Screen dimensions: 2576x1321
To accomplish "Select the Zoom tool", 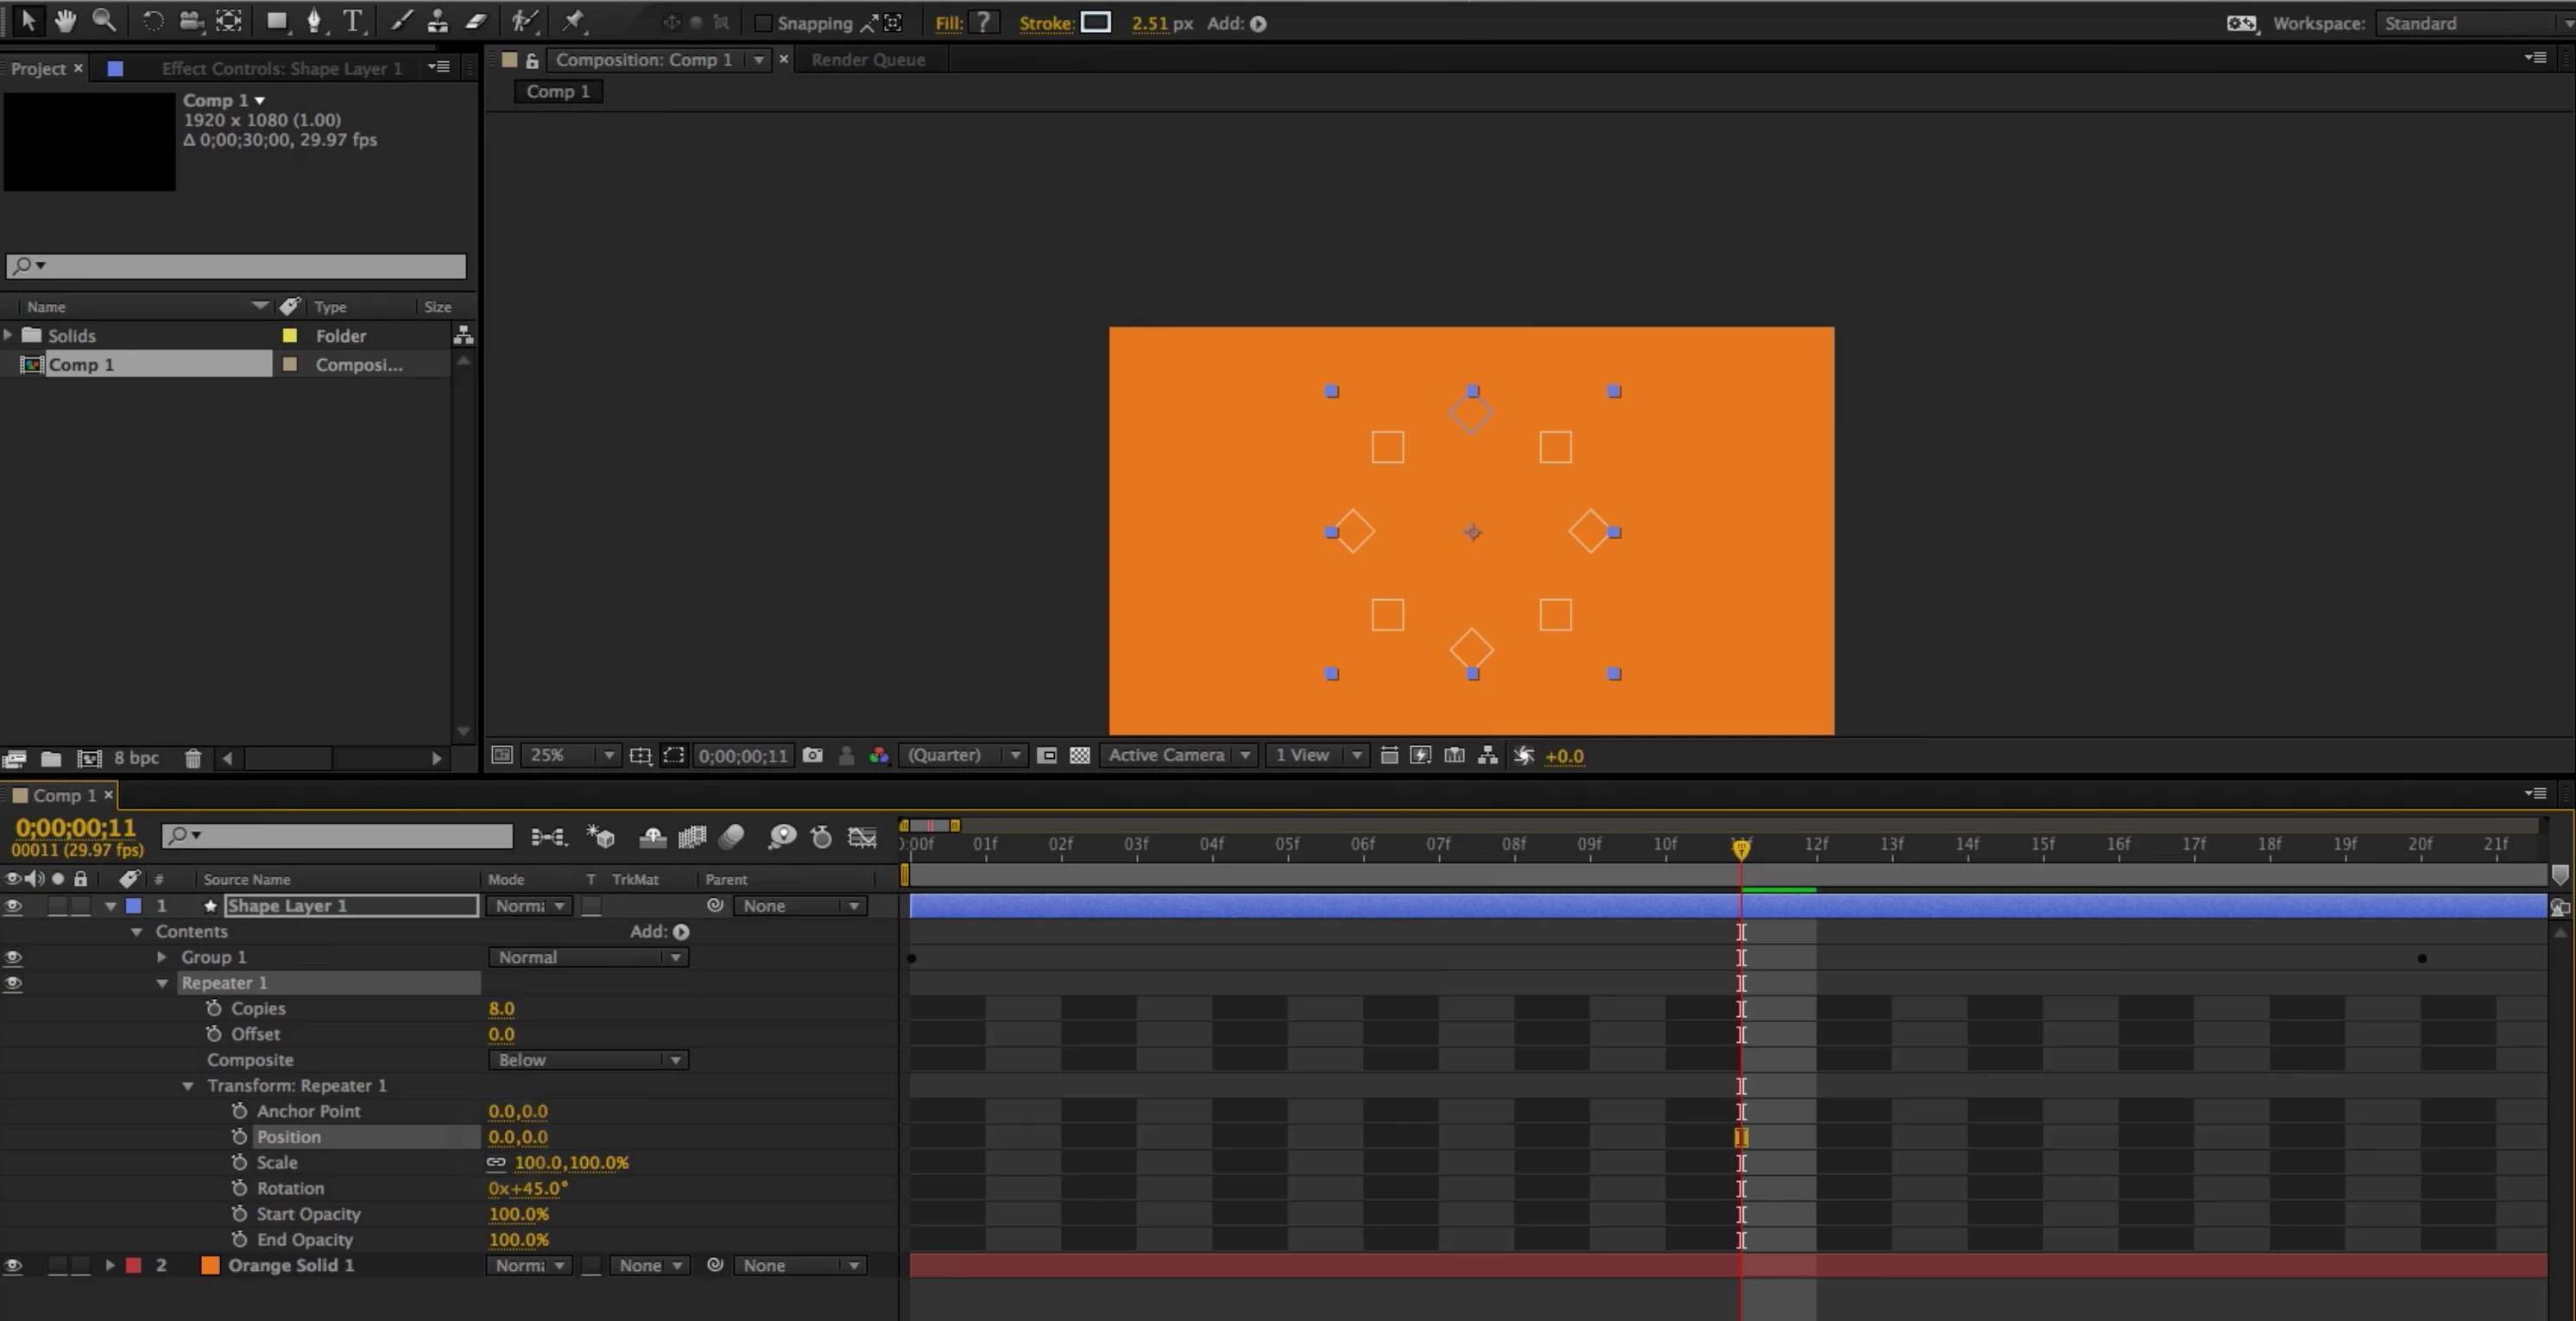I will coord(104,21).
